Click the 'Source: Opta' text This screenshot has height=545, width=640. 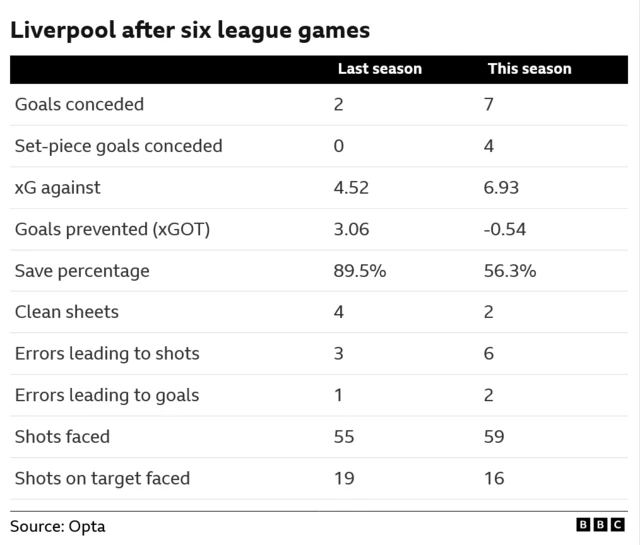click(x=57, y=526)
